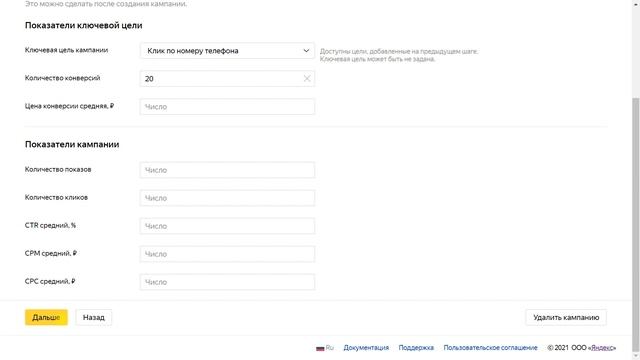Click the Количество конверсий input with 20
The image size is (640, 360).
[227, 78]
